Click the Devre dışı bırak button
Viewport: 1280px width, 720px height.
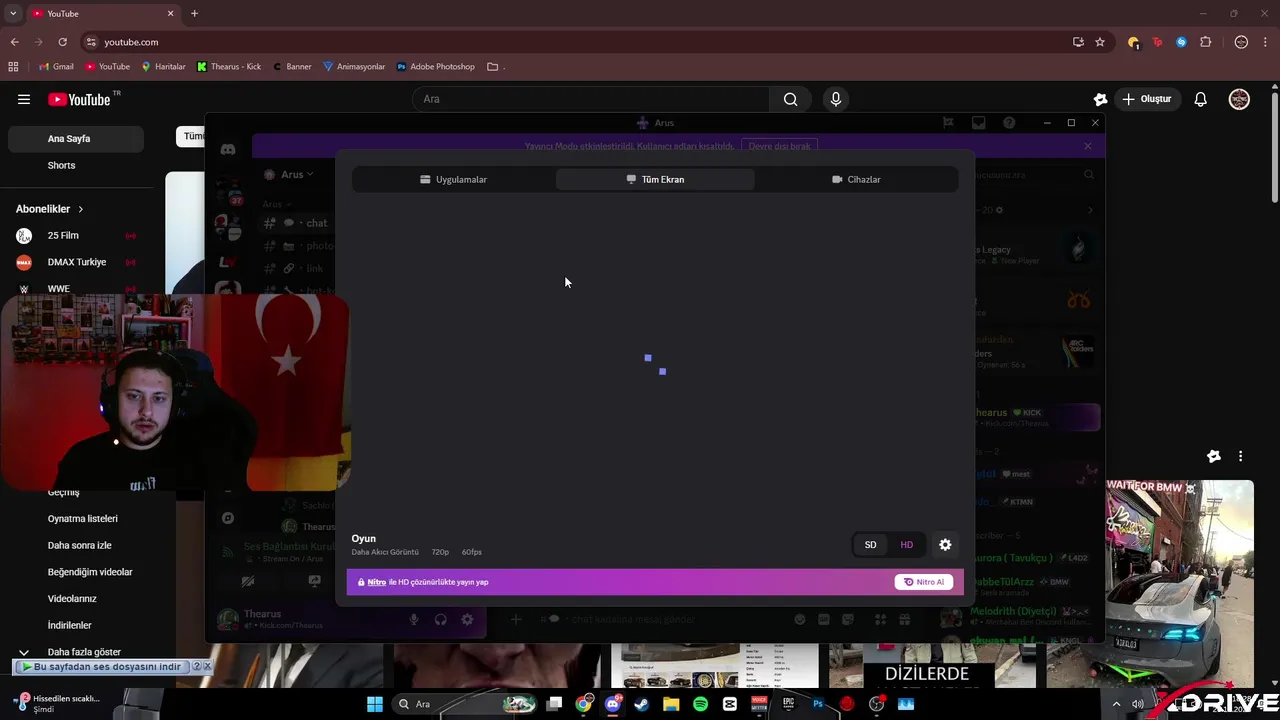point(780,146)
